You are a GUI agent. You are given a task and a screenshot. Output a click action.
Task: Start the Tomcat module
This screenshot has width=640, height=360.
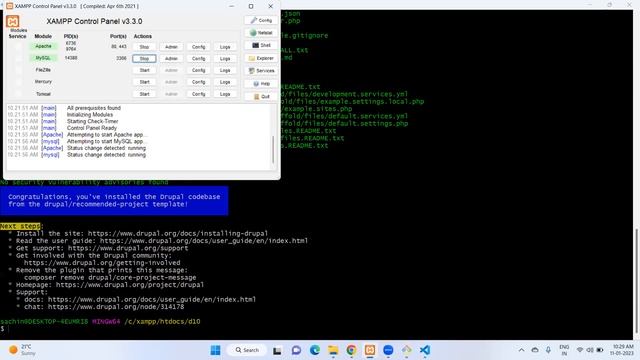[144, 94]
